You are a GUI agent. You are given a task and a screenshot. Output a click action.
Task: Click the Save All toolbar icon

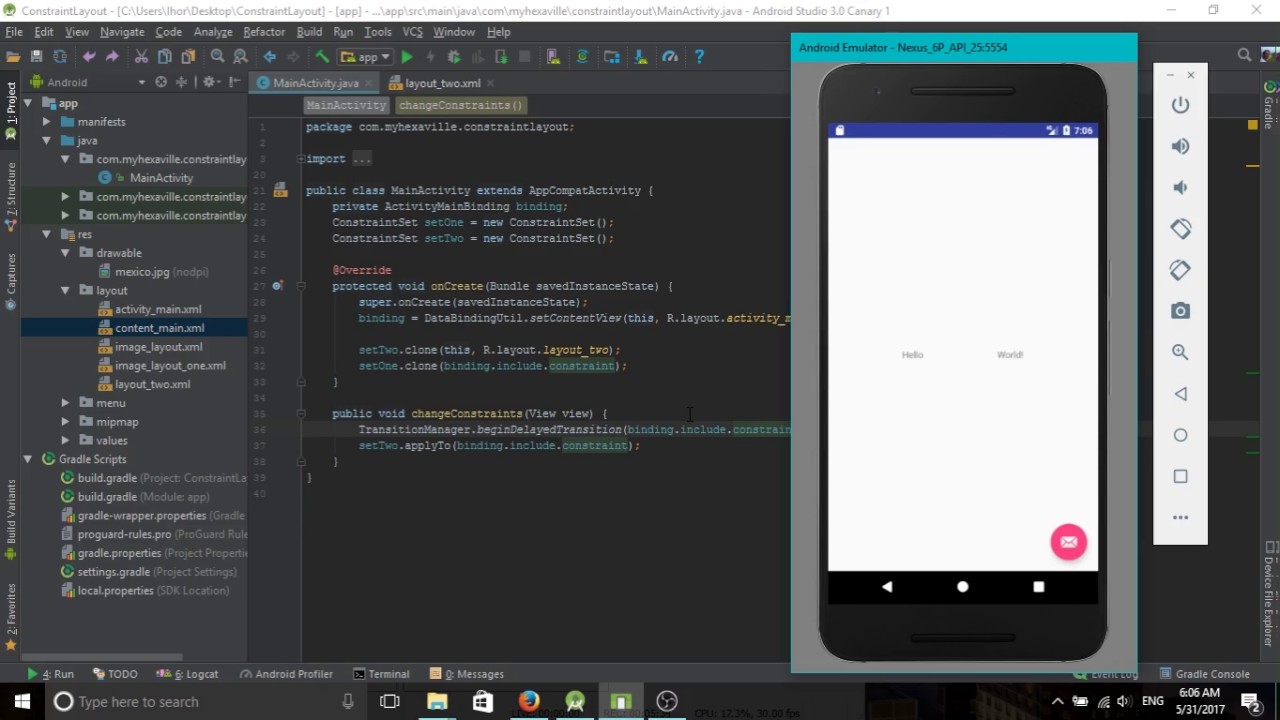36,57
